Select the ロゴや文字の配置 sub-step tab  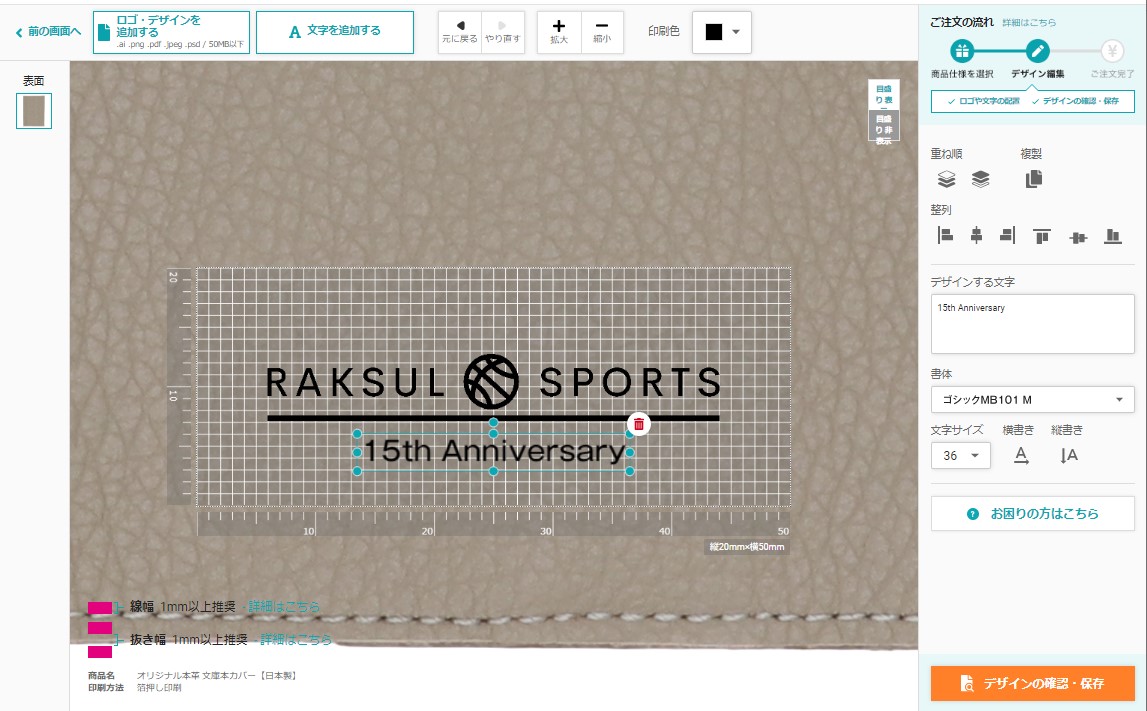point(983,101)
